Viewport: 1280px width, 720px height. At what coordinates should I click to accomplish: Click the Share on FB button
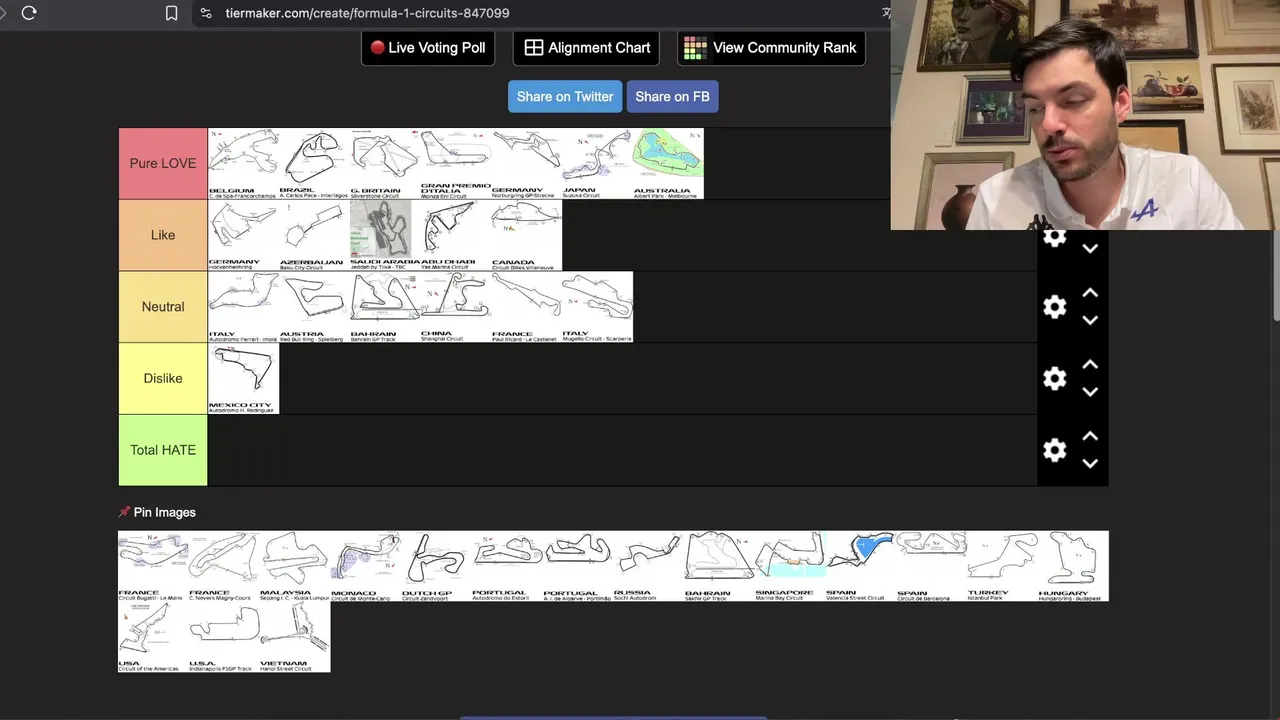672,96
